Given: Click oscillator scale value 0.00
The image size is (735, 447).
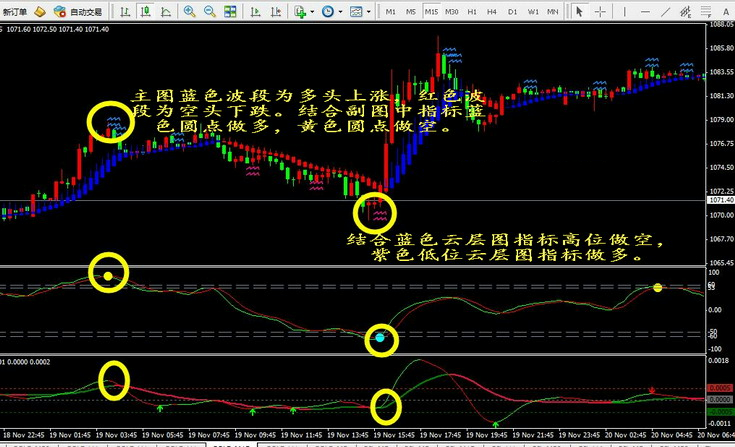Looking at the screenshot, I should coord(715,310).
